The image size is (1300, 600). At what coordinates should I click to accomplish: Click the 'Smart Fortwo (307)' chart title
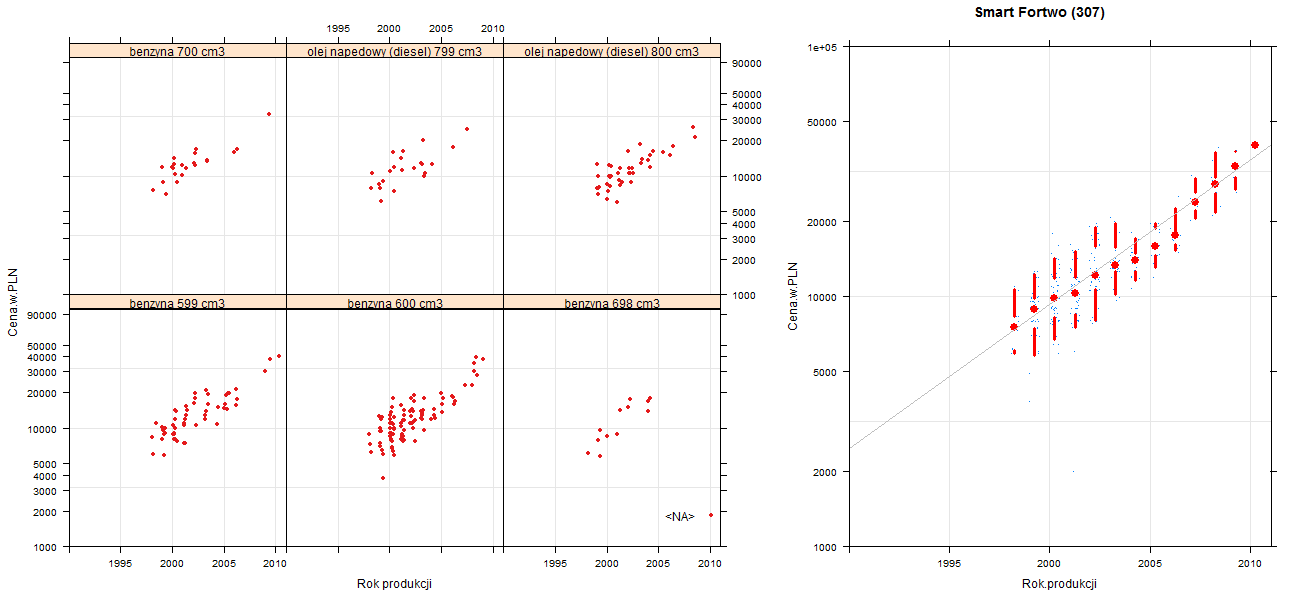pyautogui.click(x=1040, y=13)
